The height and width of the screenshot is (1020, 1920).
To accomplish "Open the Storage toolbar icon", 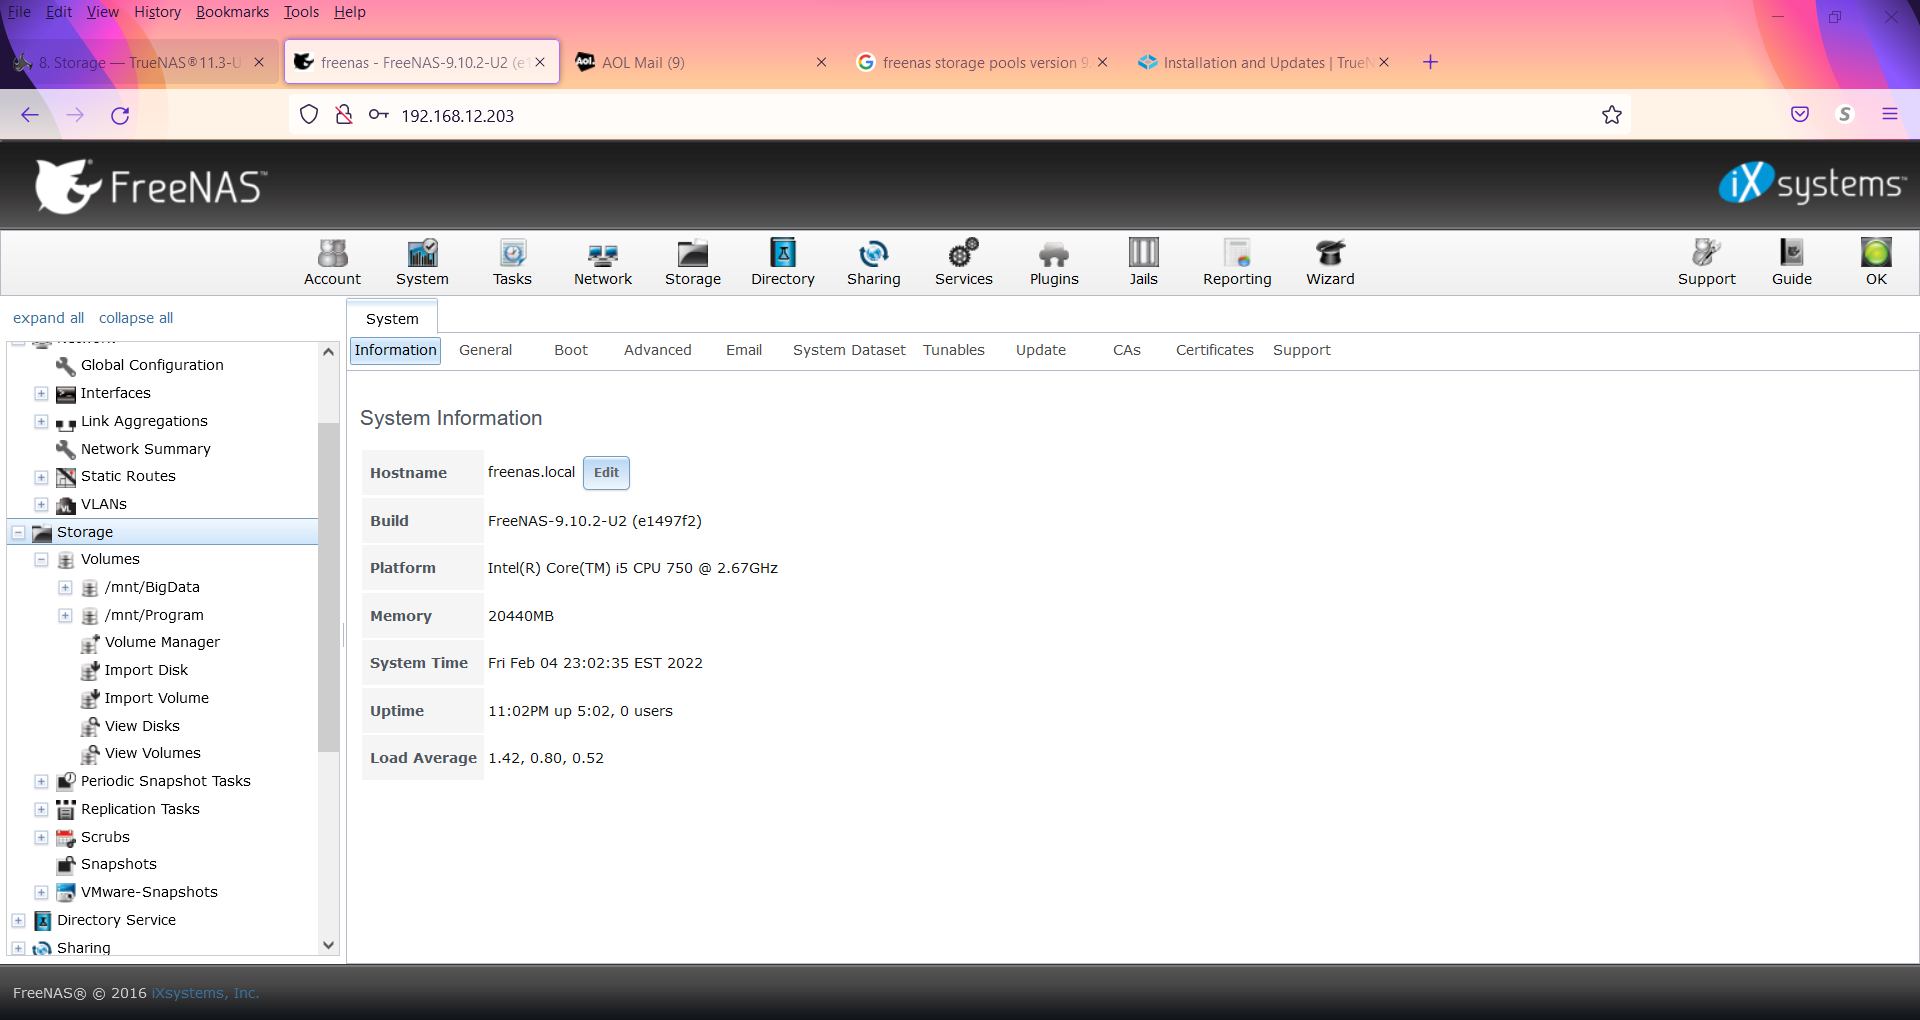I will click(693, 263).
